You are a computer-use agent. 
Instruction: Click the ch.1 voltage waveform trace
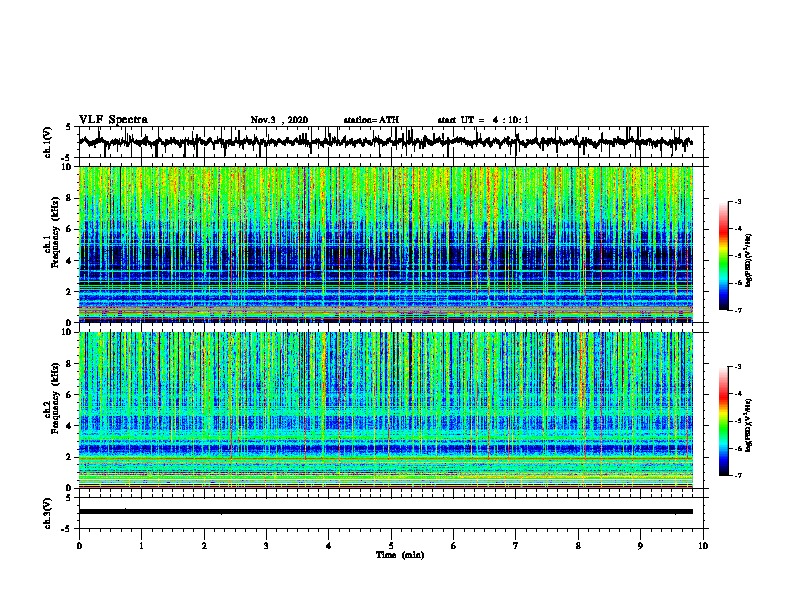[385, 142]
